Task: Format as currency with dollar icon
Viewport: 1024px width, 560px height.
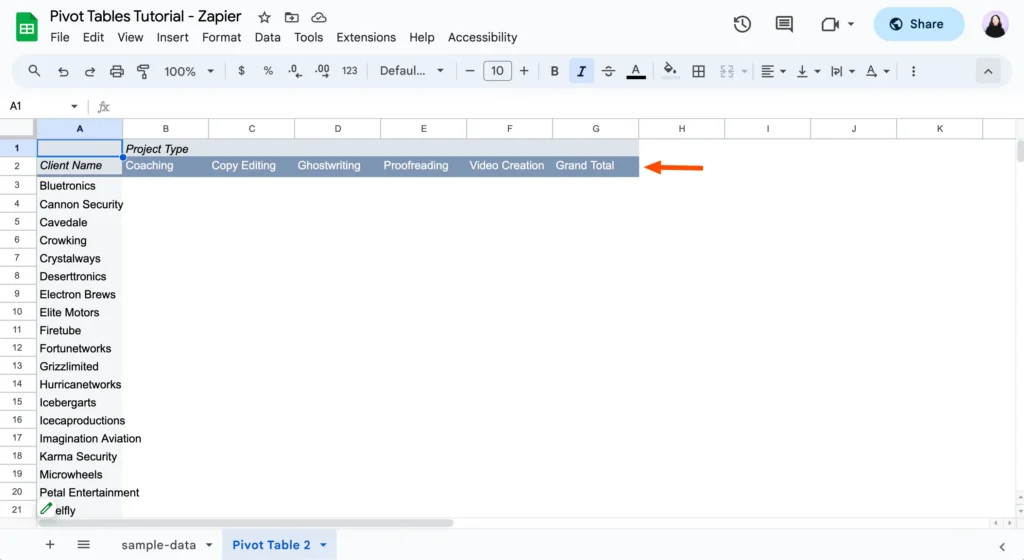Action: (241, 70)
